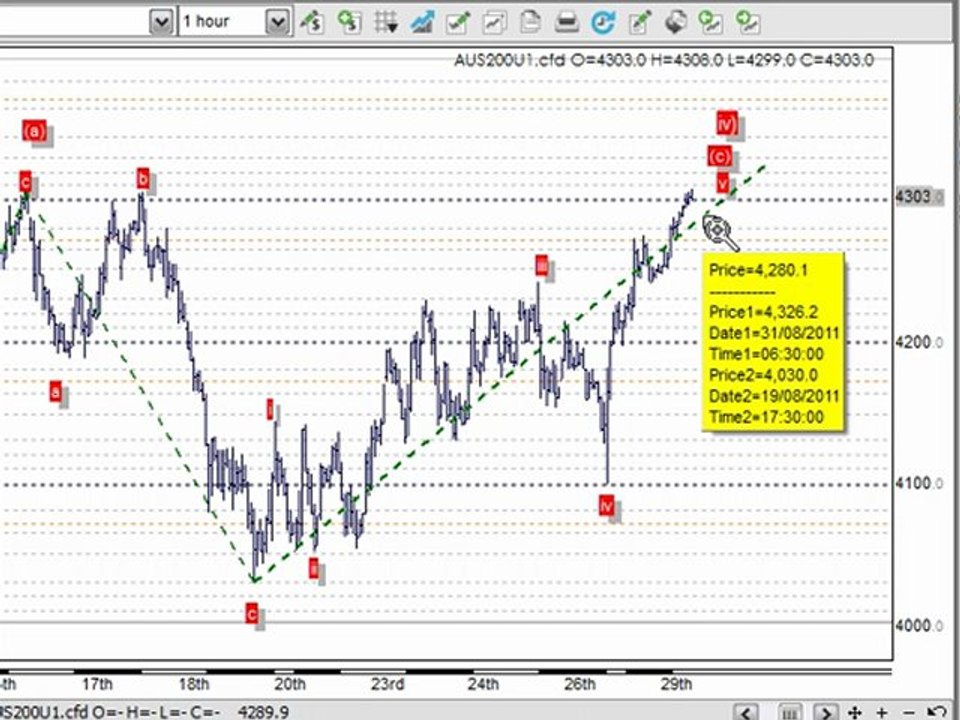
Task: Click the pencil-and-dollar order icon
Action: pos(312,23)
